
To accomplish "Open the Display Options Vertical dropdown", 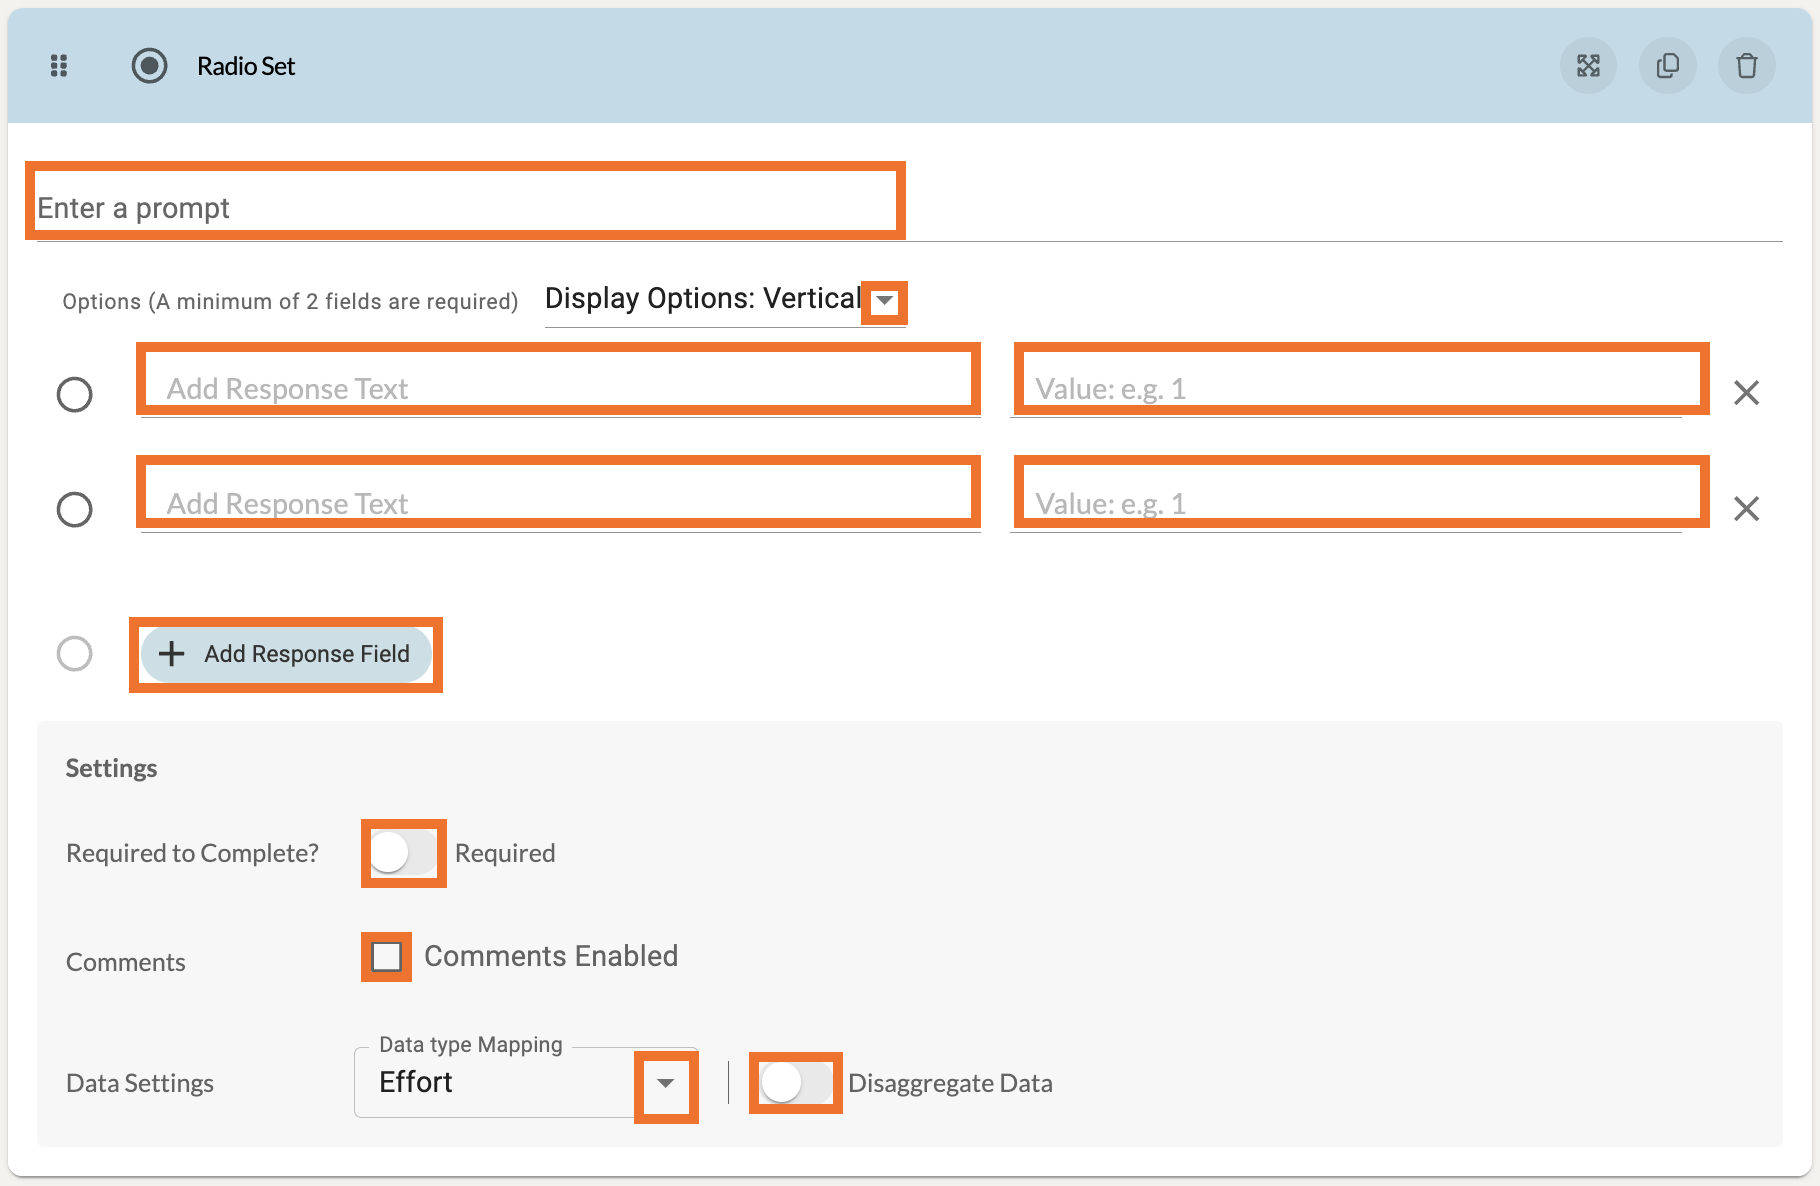I will 884,301.
